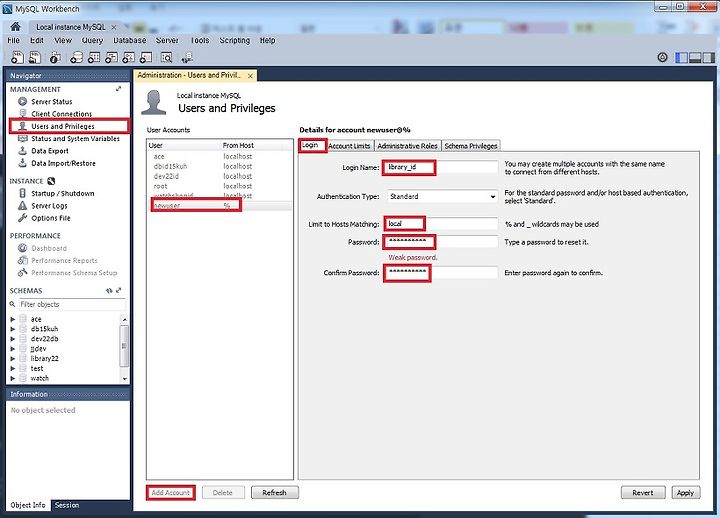Screen dimensions: 720x518
Task: Refresh the SCHEMAS list with the arrows icon
Action: point(109,291)
